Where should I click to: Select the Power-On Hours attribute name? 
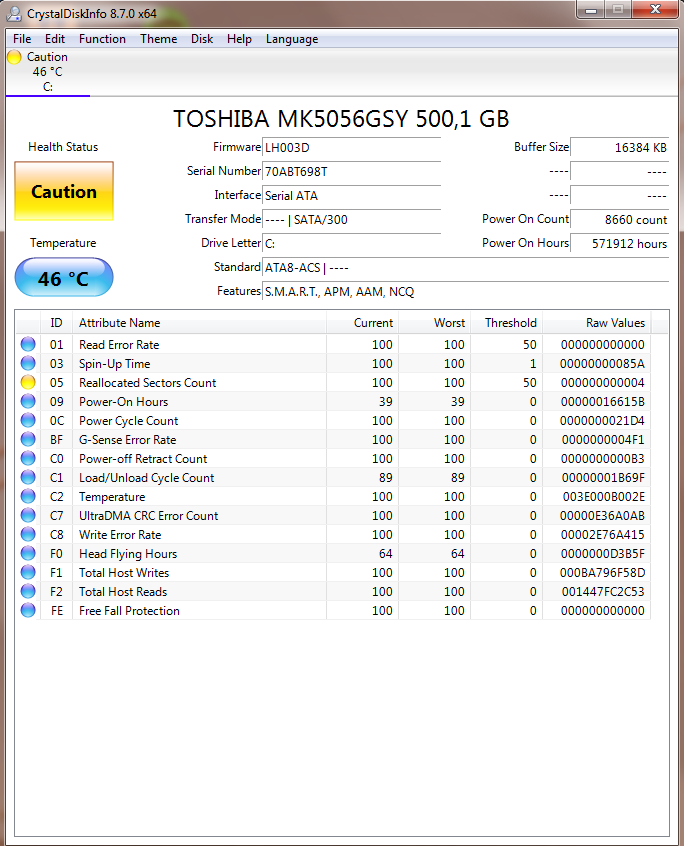coord(124,402)
